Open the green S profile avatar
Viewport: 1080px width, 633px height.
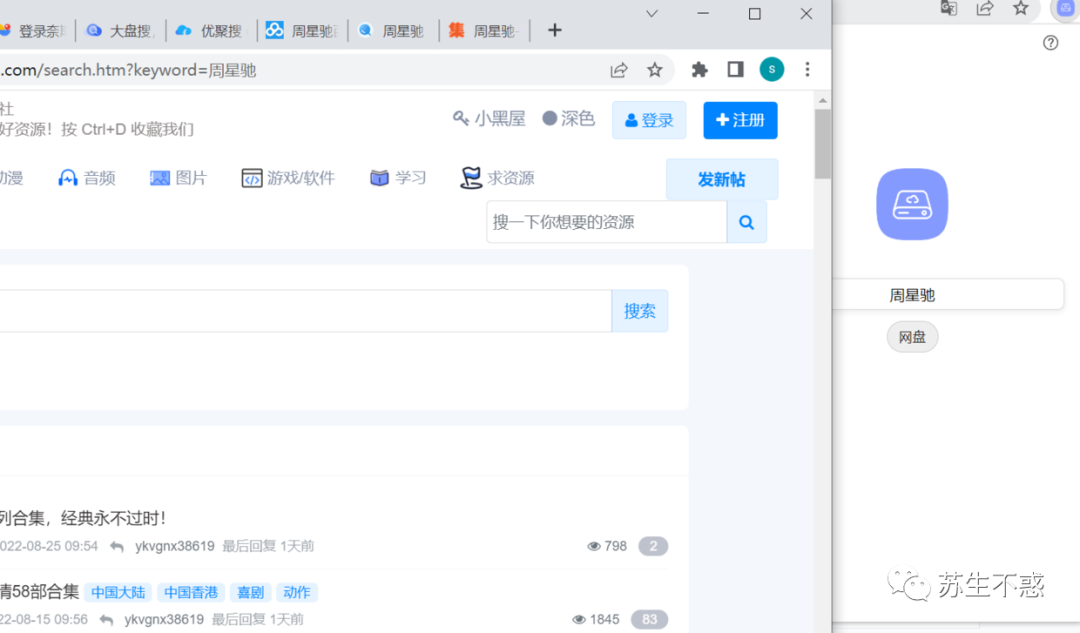771,70
